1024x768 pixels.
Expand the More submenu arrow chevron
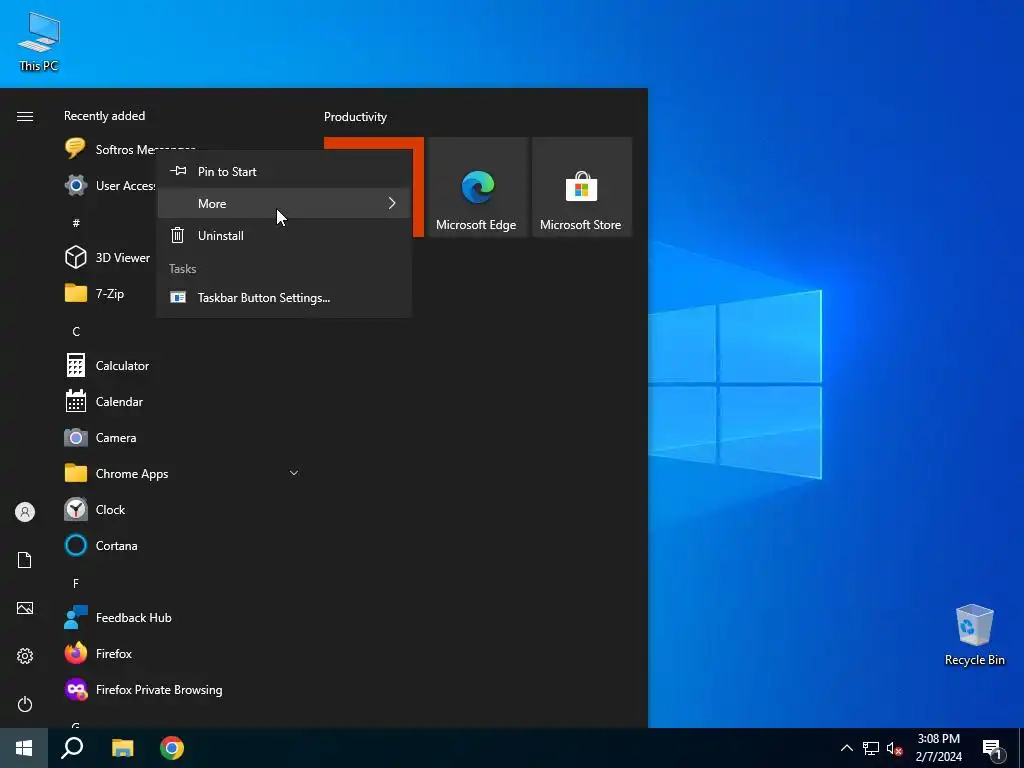[x=392, y=204]
